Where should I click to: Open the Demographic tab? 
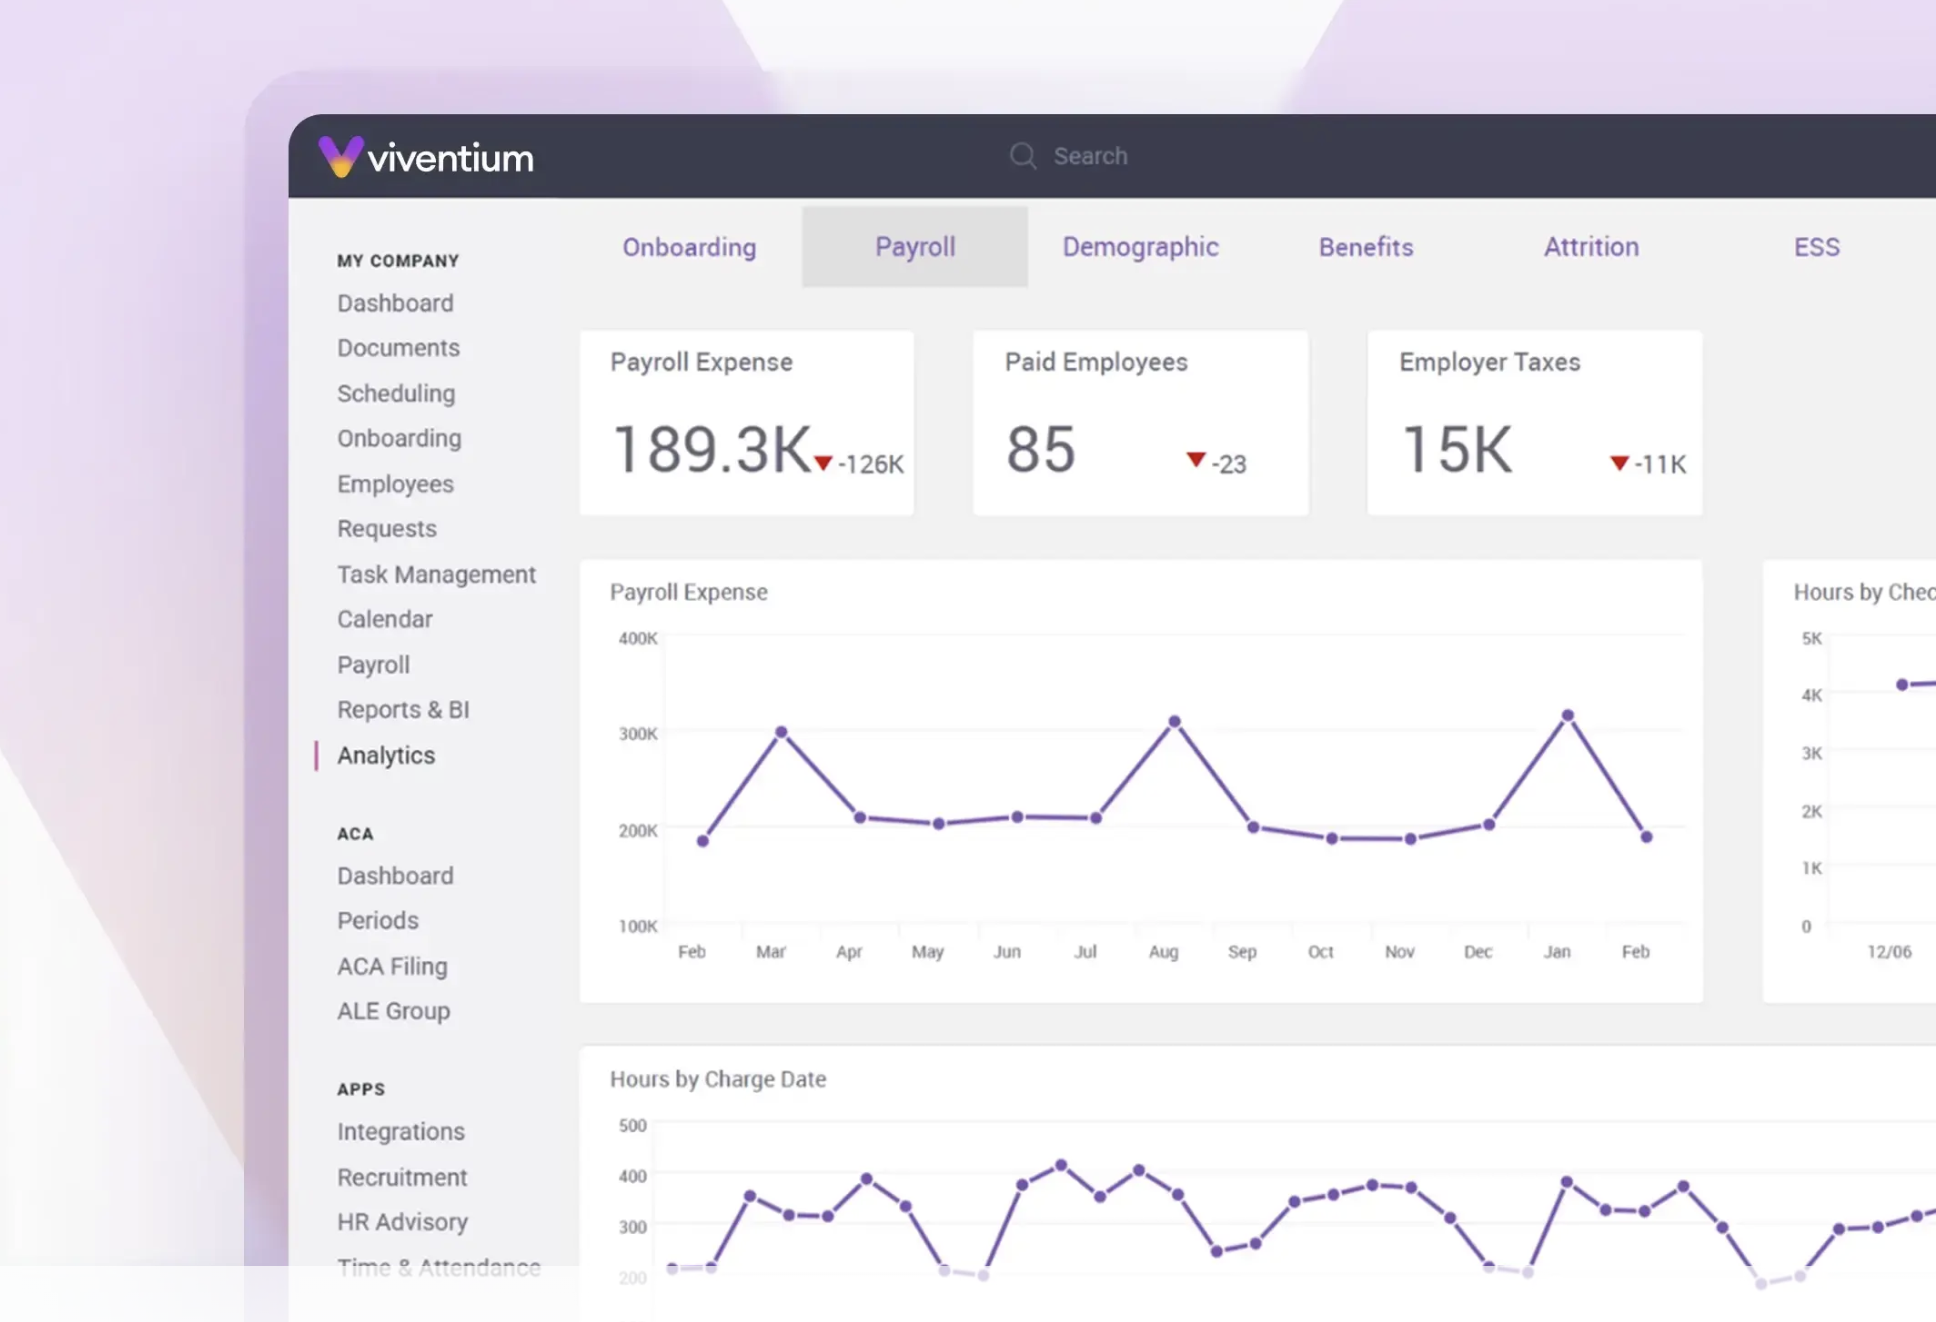pos(1140,247)
